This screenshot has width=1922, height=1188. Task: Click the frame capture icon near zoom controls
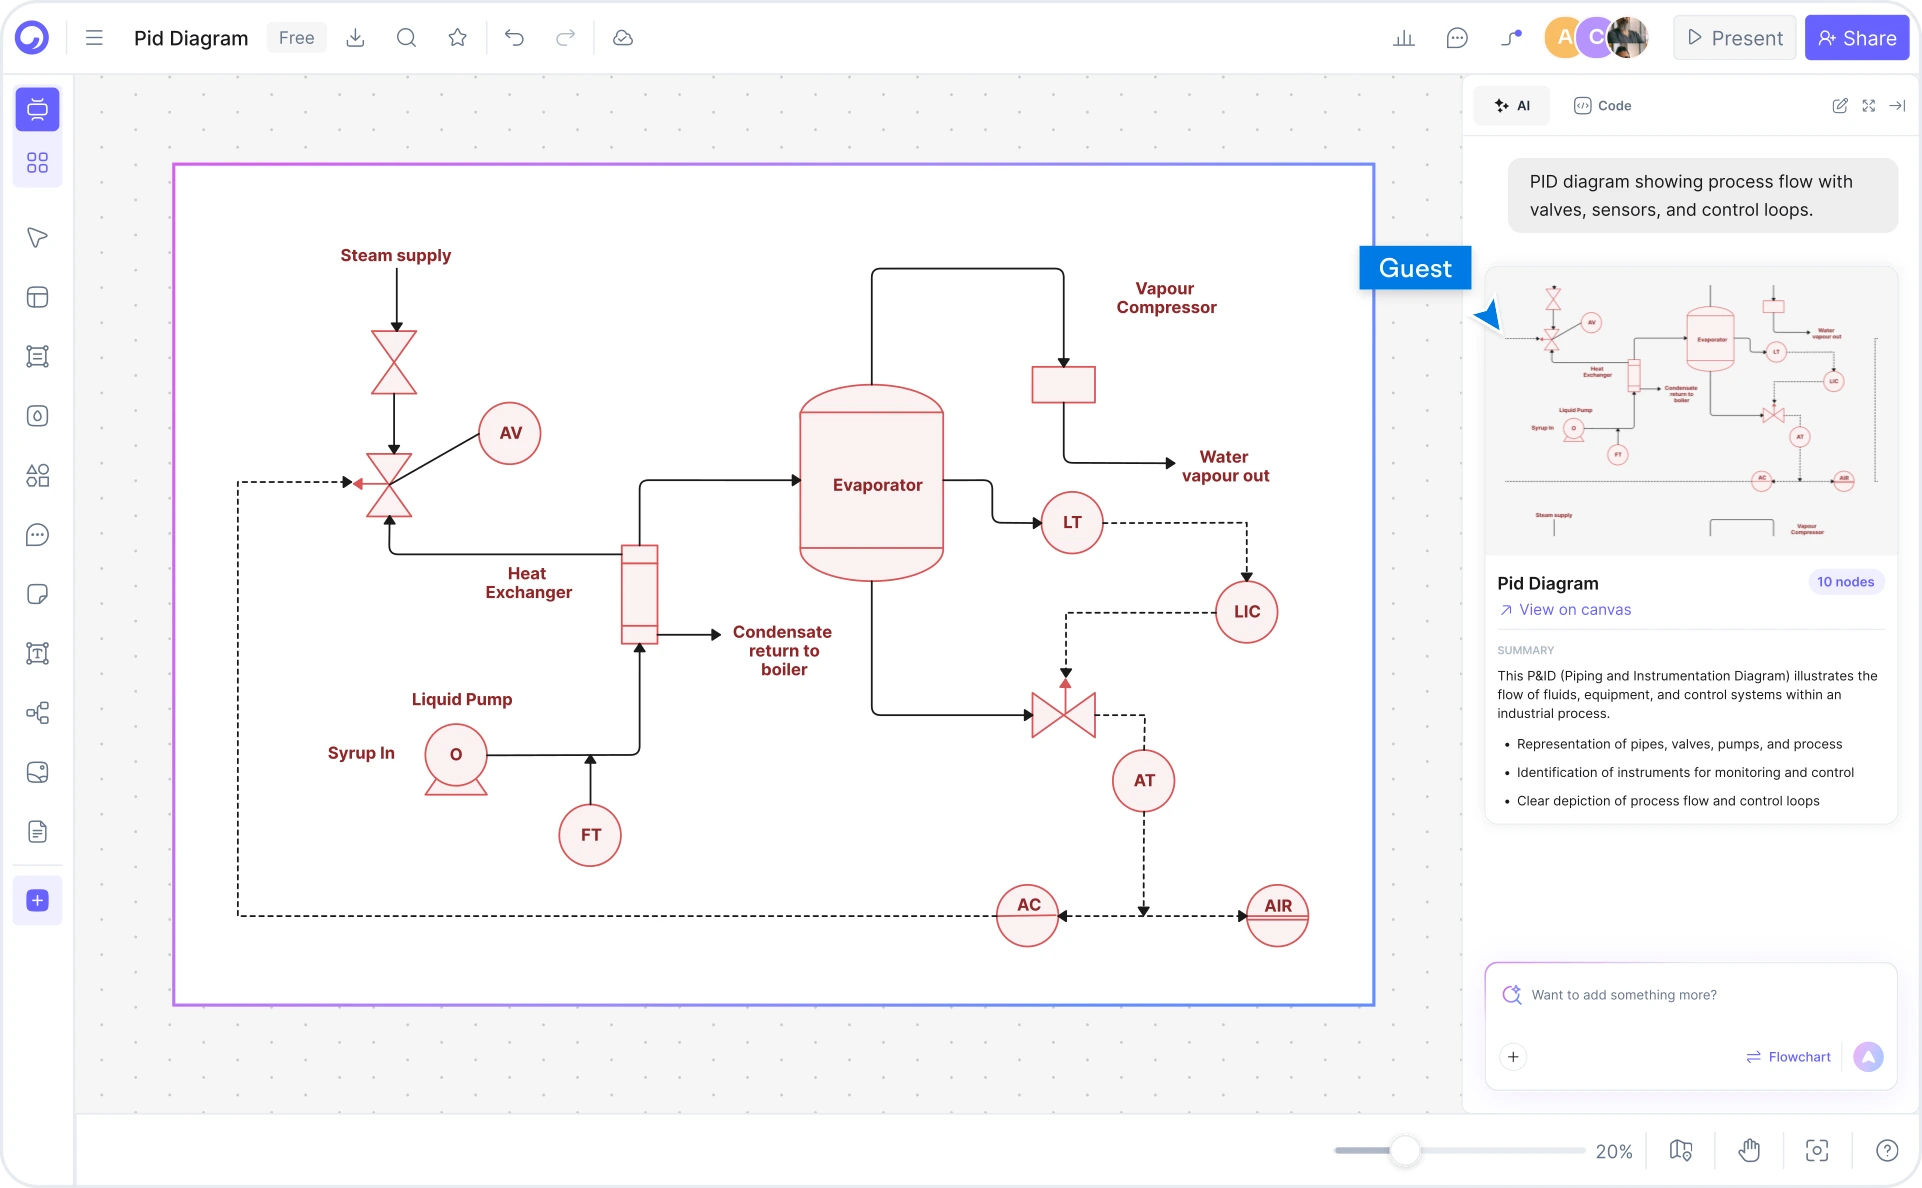click(1817, 1151)
